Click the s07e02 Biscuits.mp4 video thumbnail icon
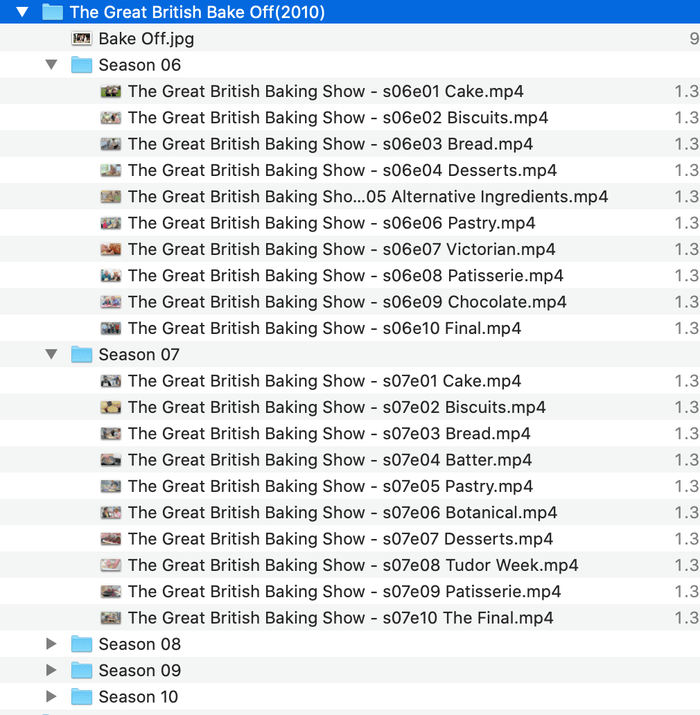 (111, 407)
